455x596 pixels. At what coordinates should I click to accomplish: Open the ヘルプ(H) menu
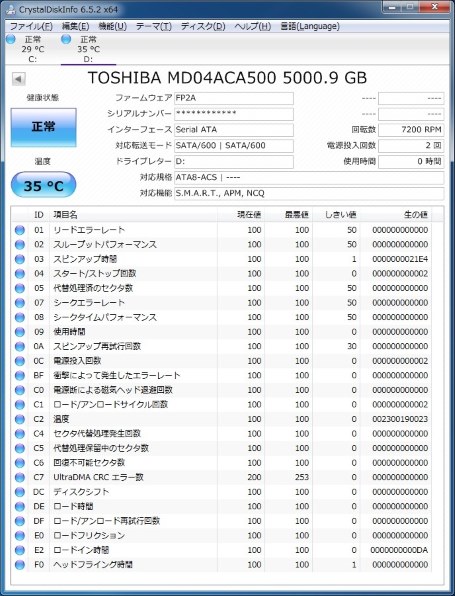[253, 26]
